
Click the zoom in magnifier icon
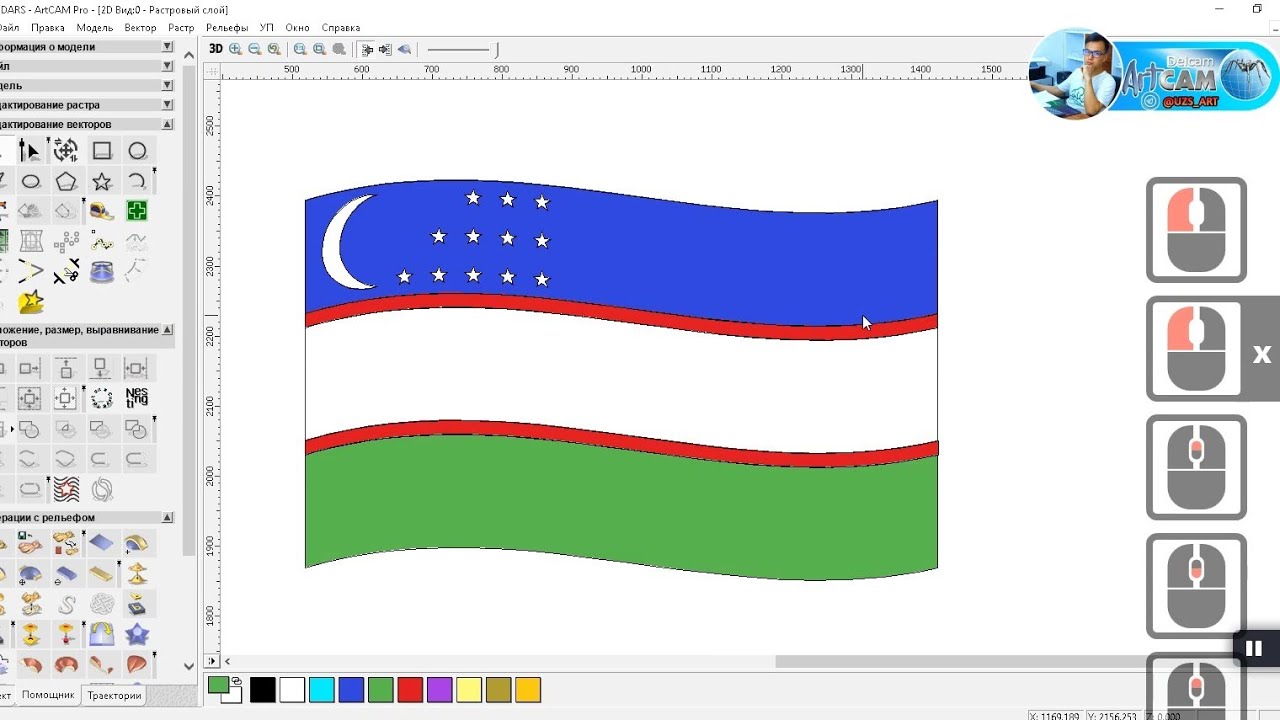click(x=236, y=48)
